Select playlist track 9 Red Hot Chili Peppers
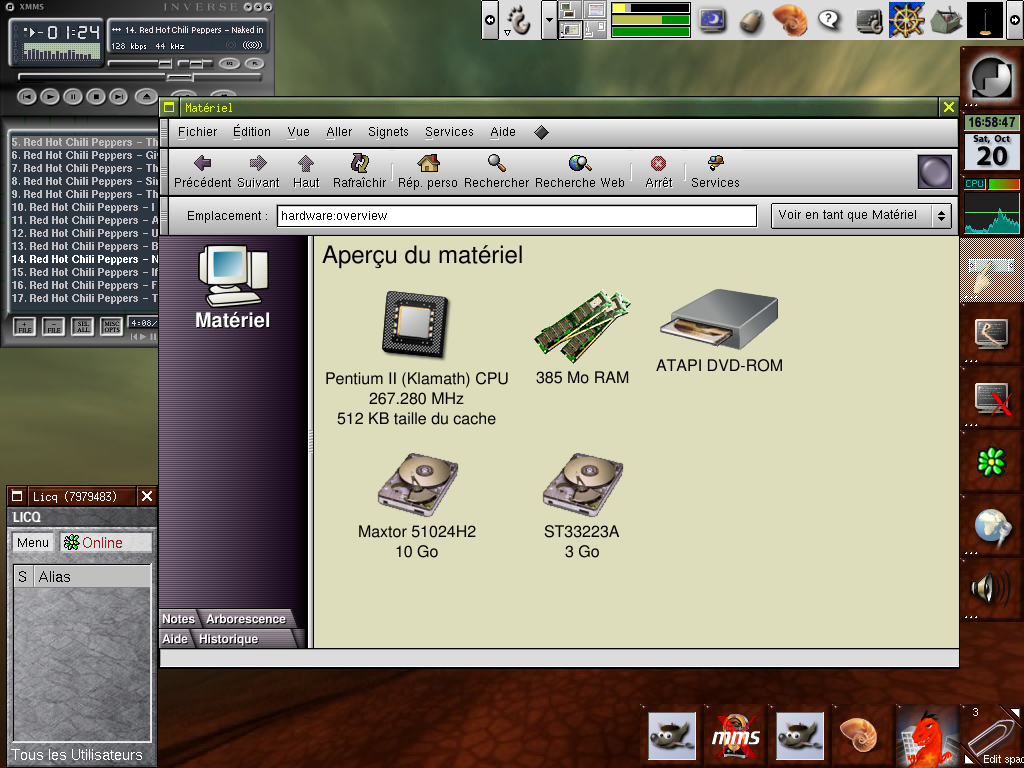Image resolution: width=1024 pixels, height=768 pixels. point(84,194)
